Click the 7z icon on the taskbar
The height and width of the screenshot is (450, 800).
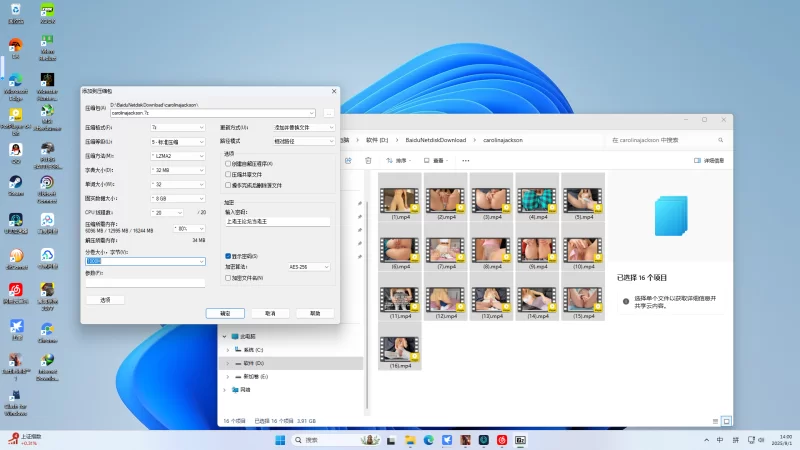pos(520,440)
